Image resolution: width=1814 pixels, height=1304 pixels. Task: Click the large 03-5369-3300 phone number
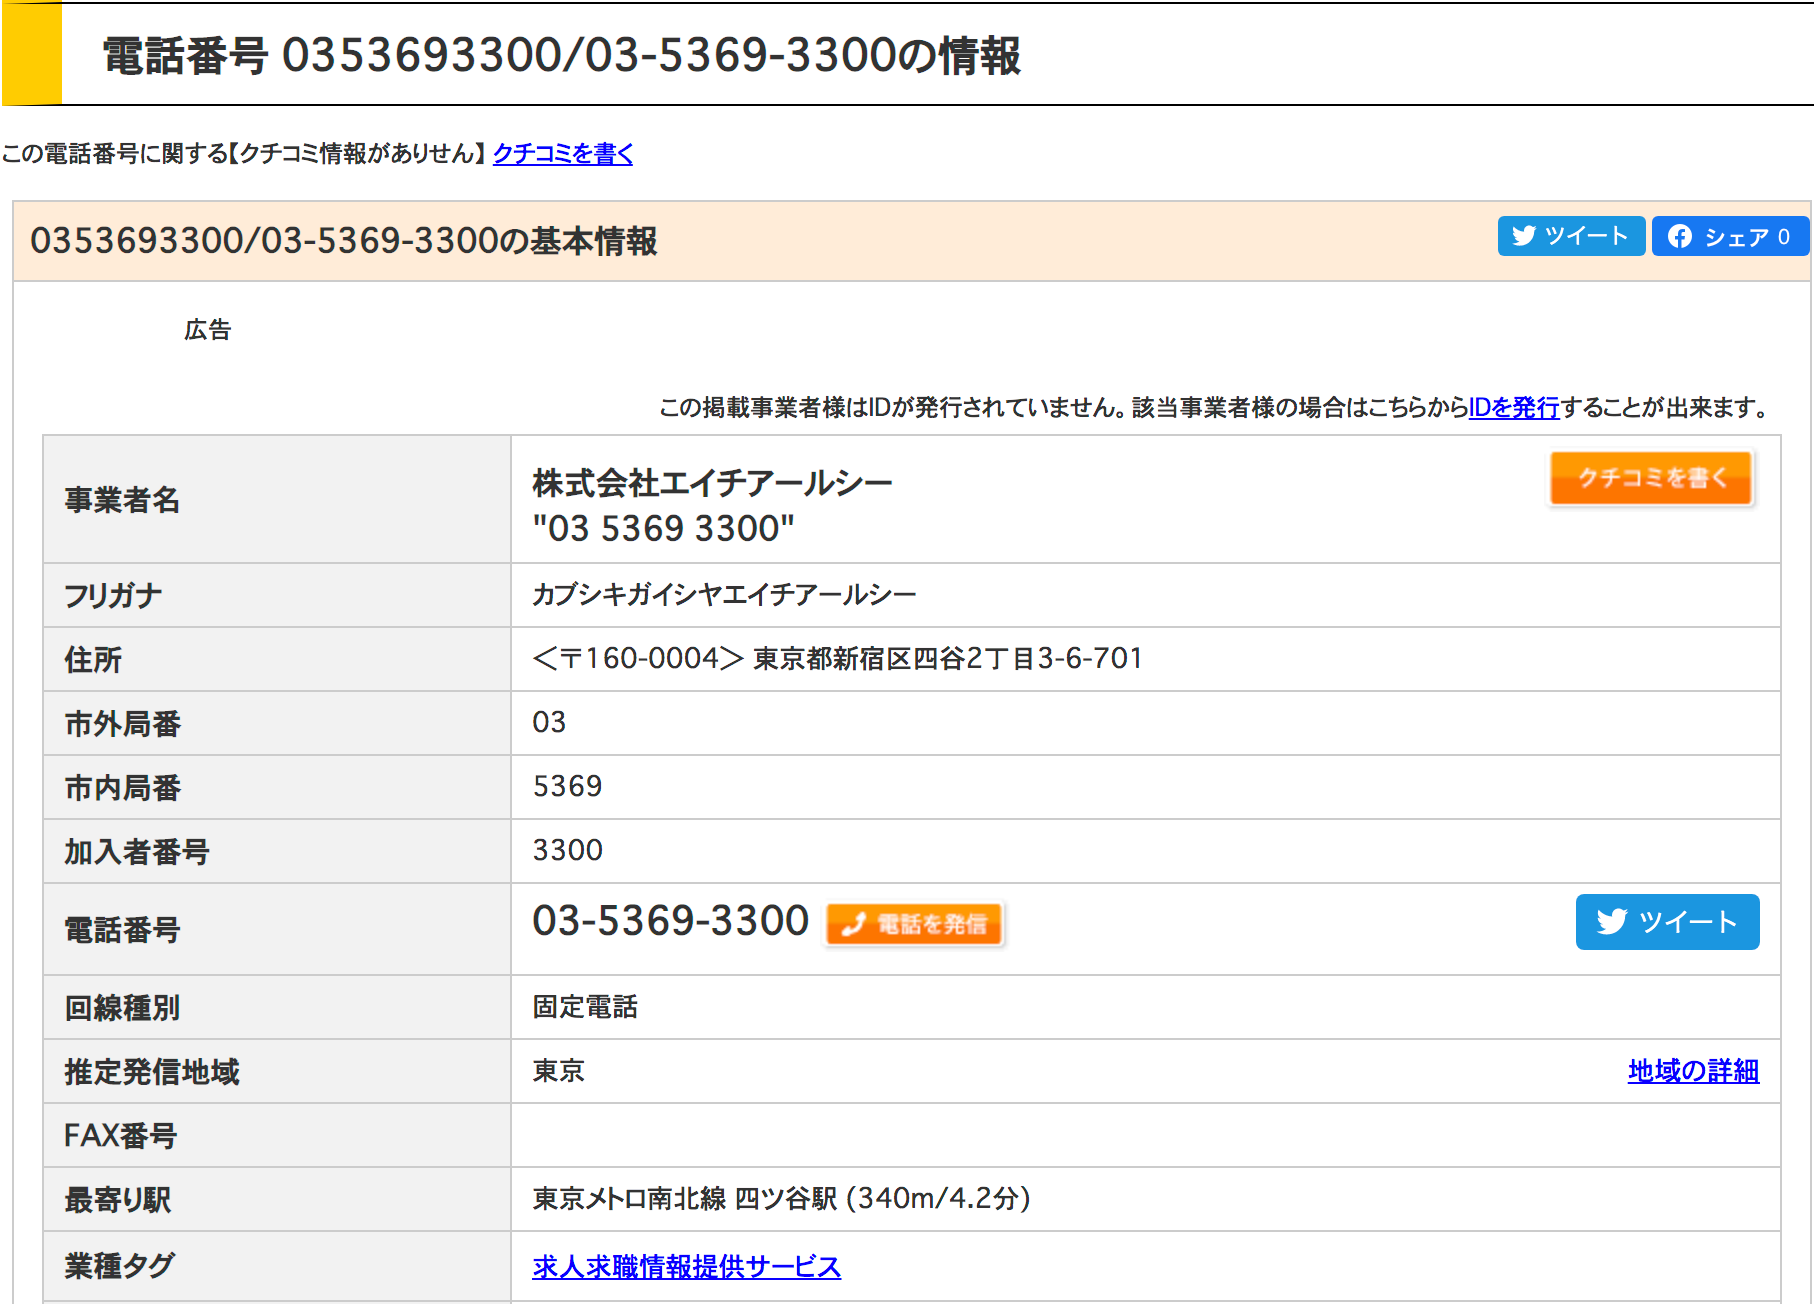670,920
